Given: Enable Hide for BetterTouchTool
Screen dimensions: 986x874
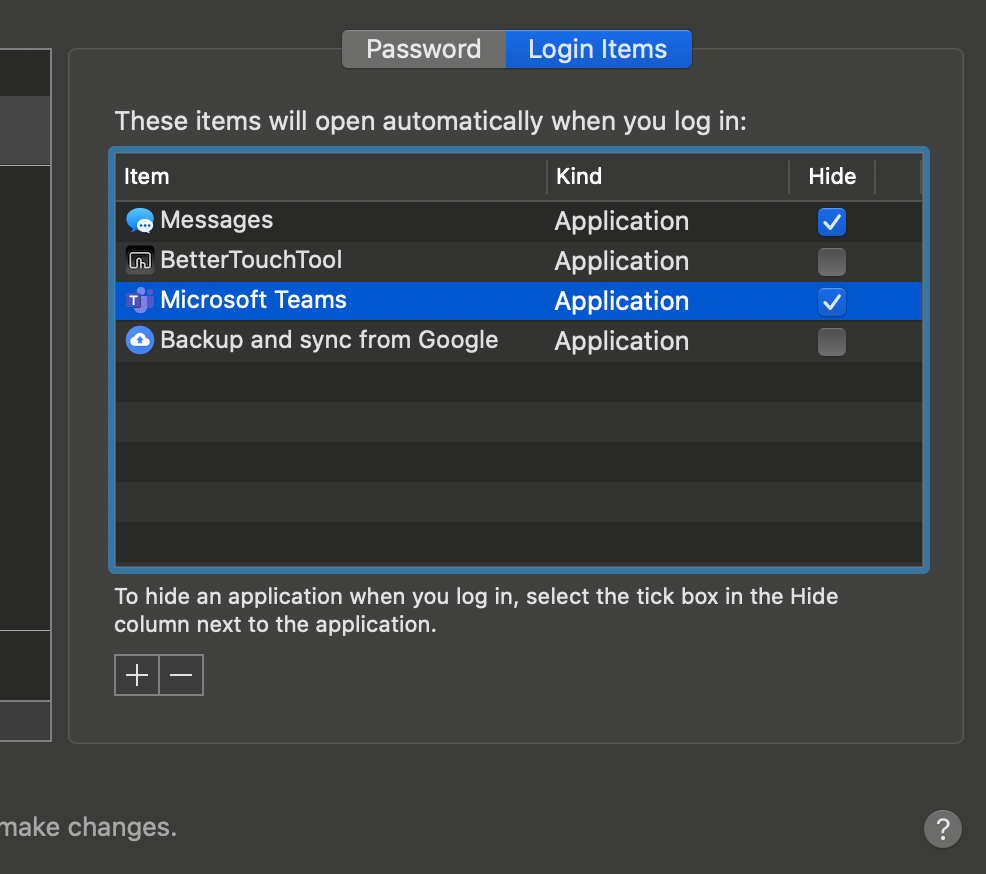Looking at the screenshot, I should (x=831, y=262).
